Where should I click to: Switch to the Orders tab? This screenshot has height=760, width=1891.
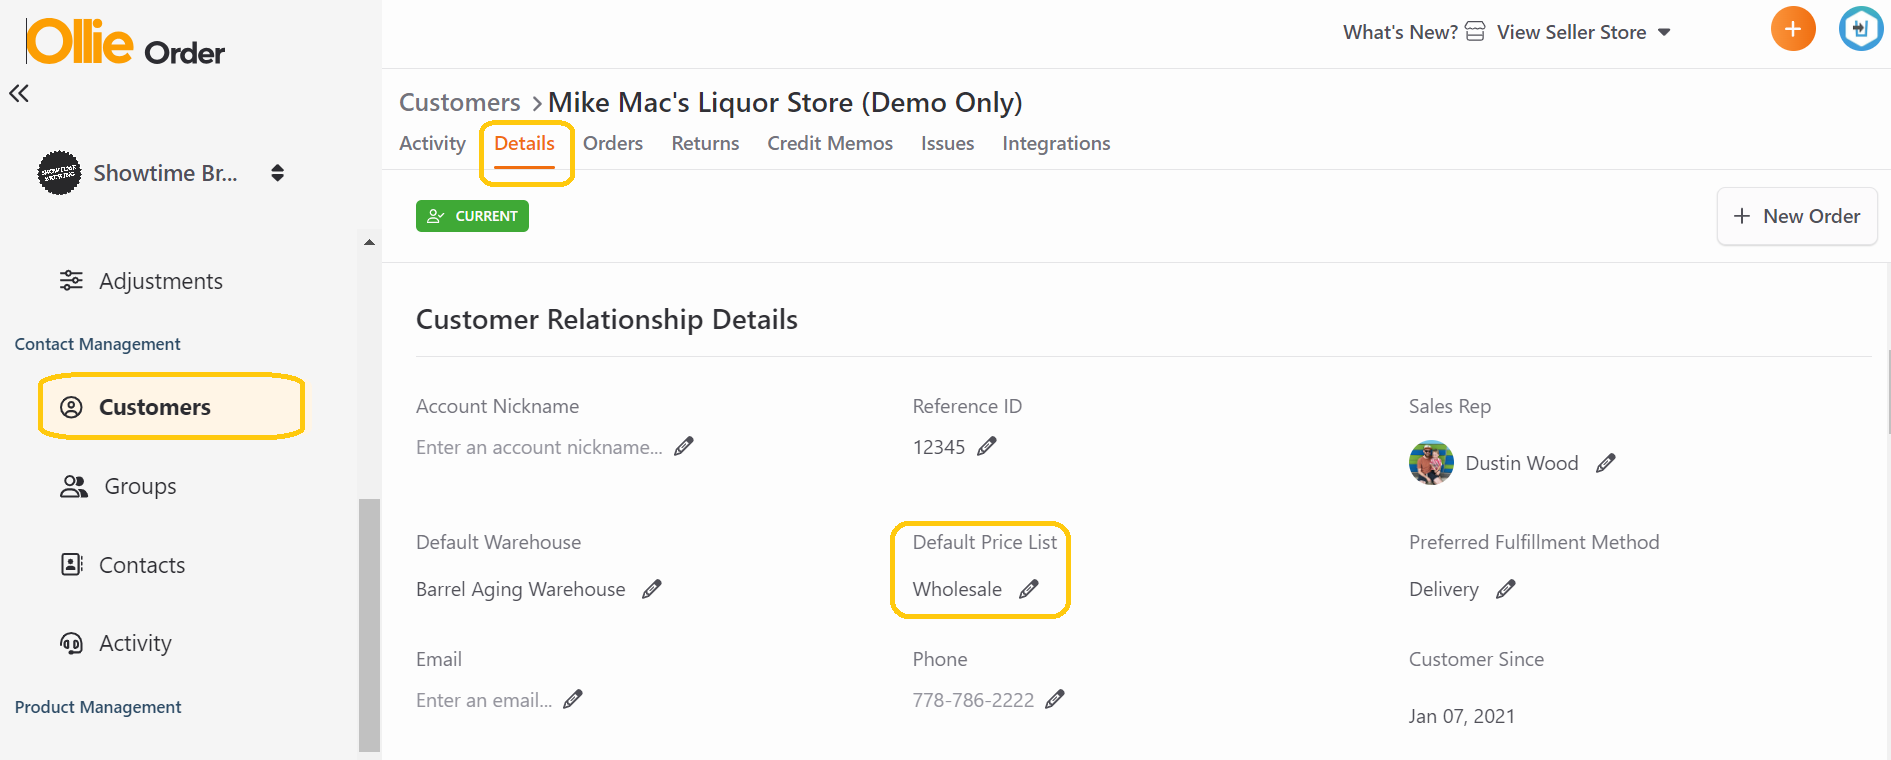[613, 143]
